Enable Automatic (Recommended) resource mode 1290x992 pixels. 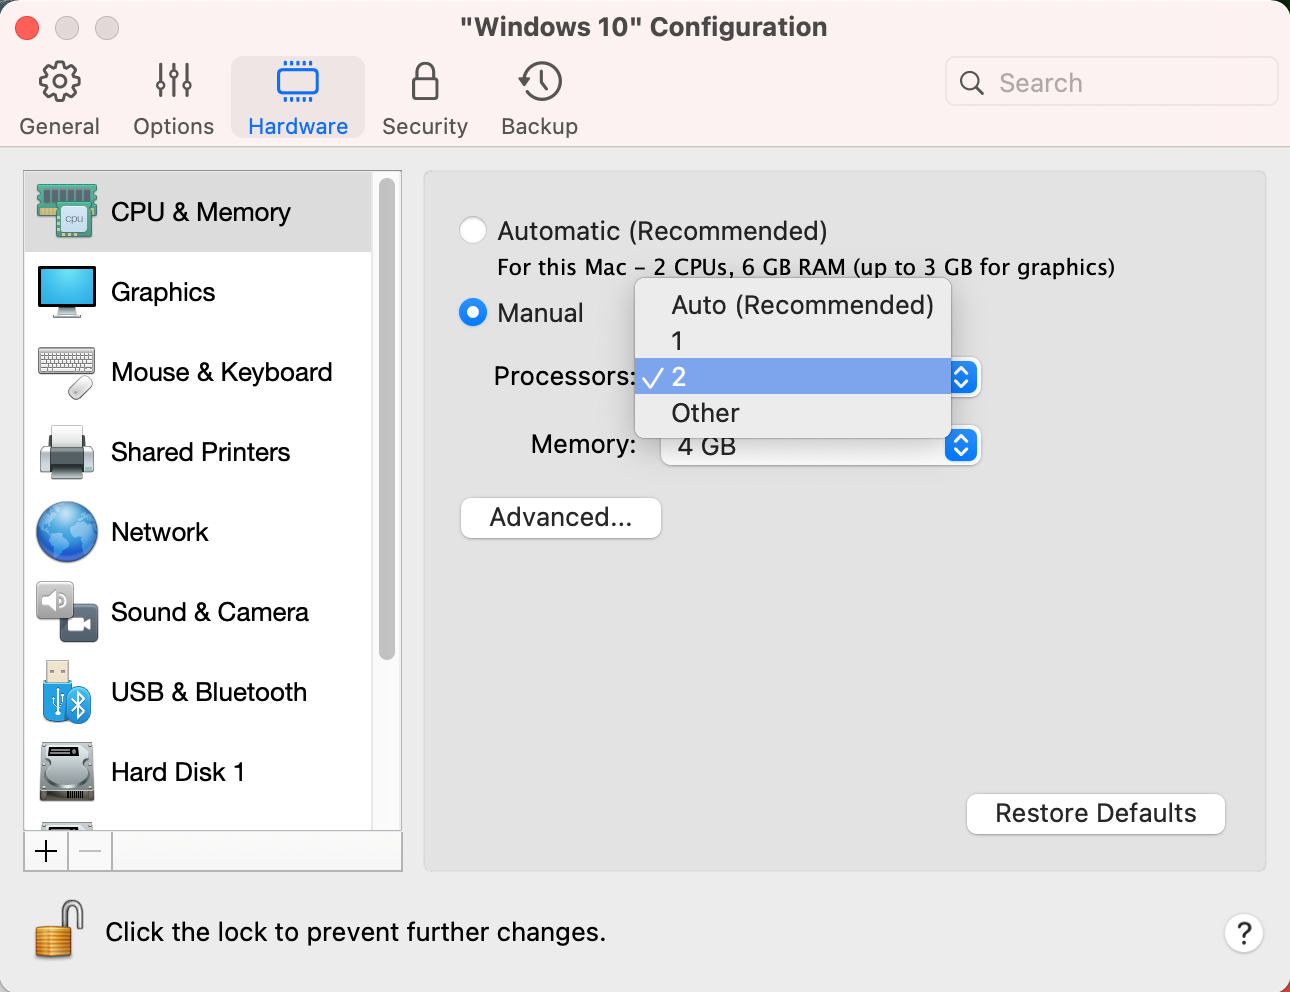coord(473,231)
